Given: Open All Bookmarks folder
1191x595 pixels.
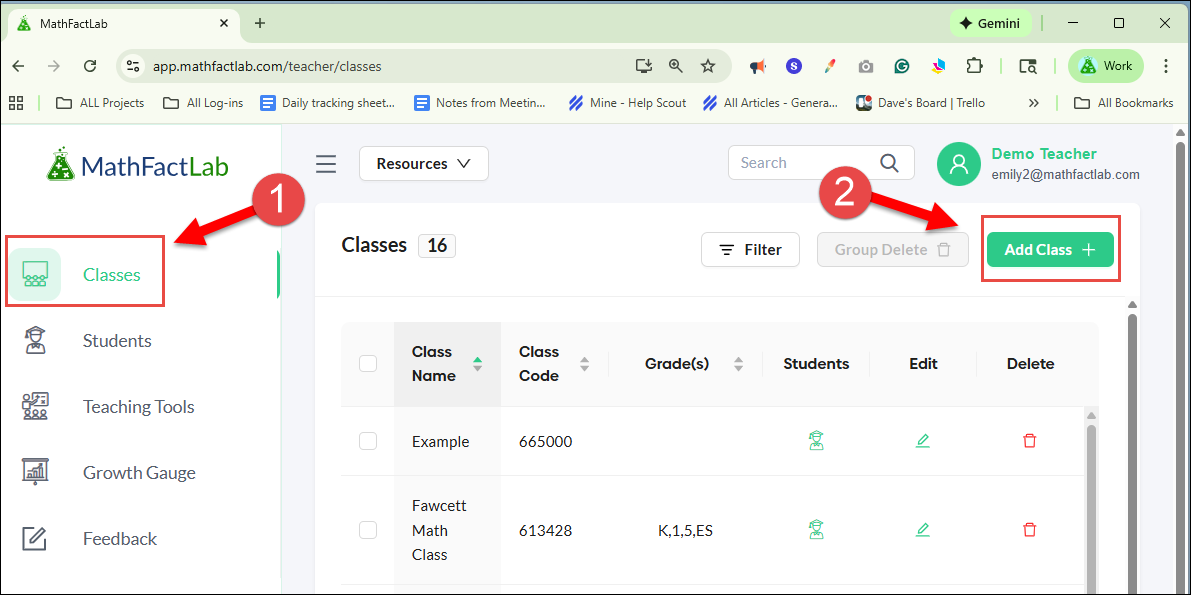Looking at the screenshot, I should [x=1123, y=103].
